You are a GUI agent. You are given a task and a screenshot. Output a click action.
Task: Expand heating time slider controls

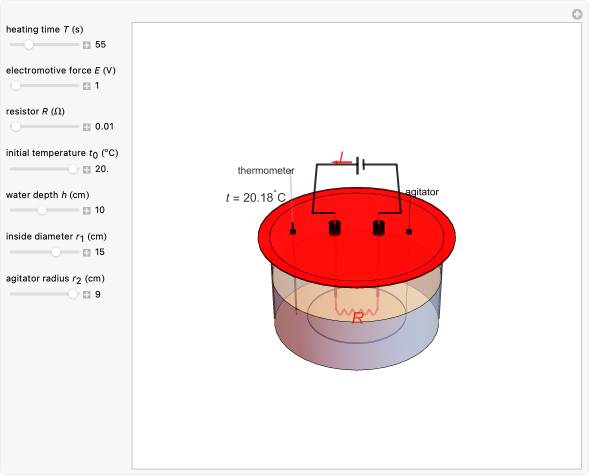87,45
